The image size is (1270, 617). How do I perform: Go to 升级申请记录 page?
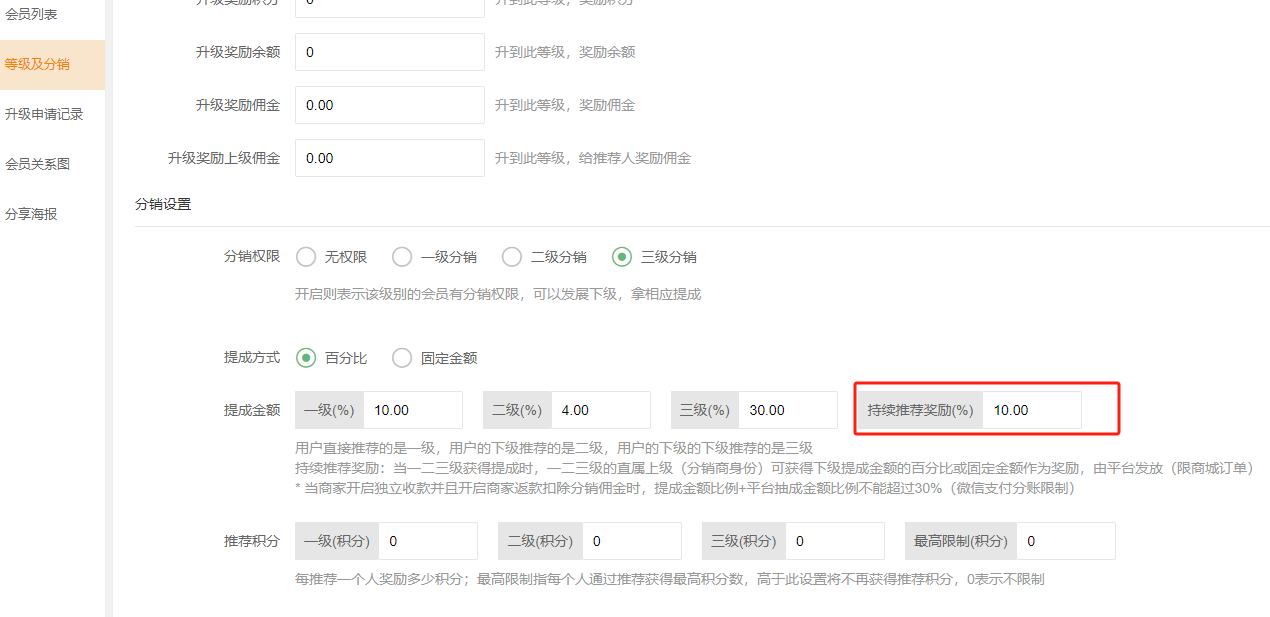click(x=44, y=114)
